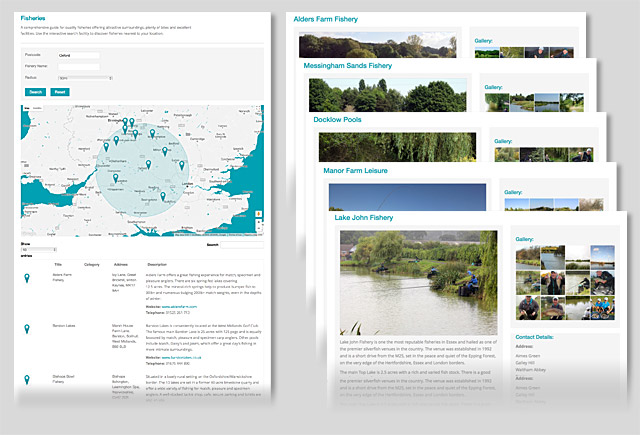Select the map pin near Northampton
This screenshot has height=435, width=640.
(x=152, y=133)
